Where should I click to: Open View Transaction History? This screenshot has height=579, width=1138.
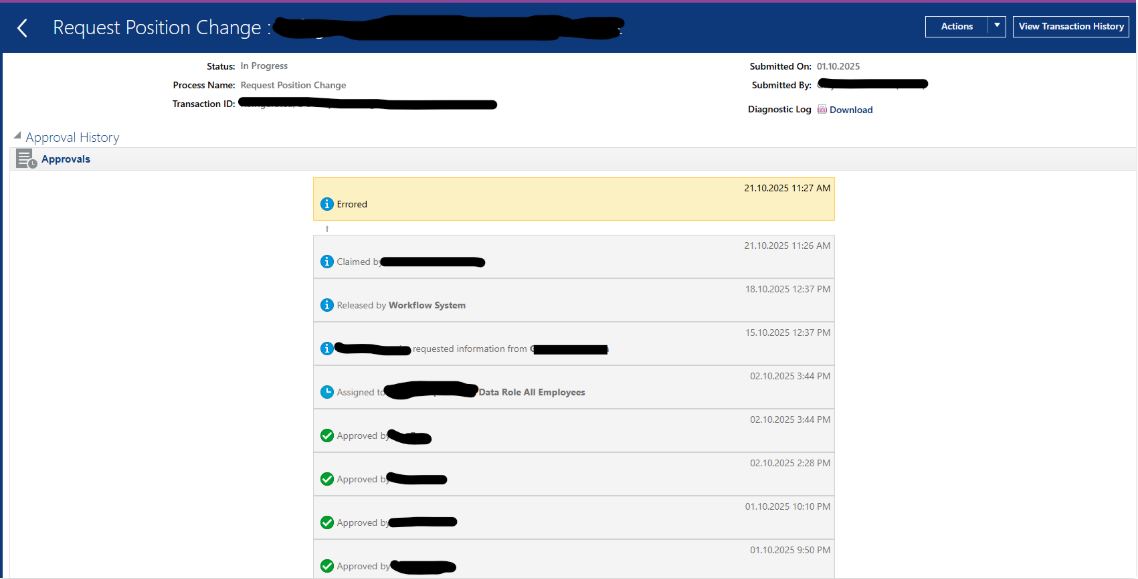(1071, 26)
